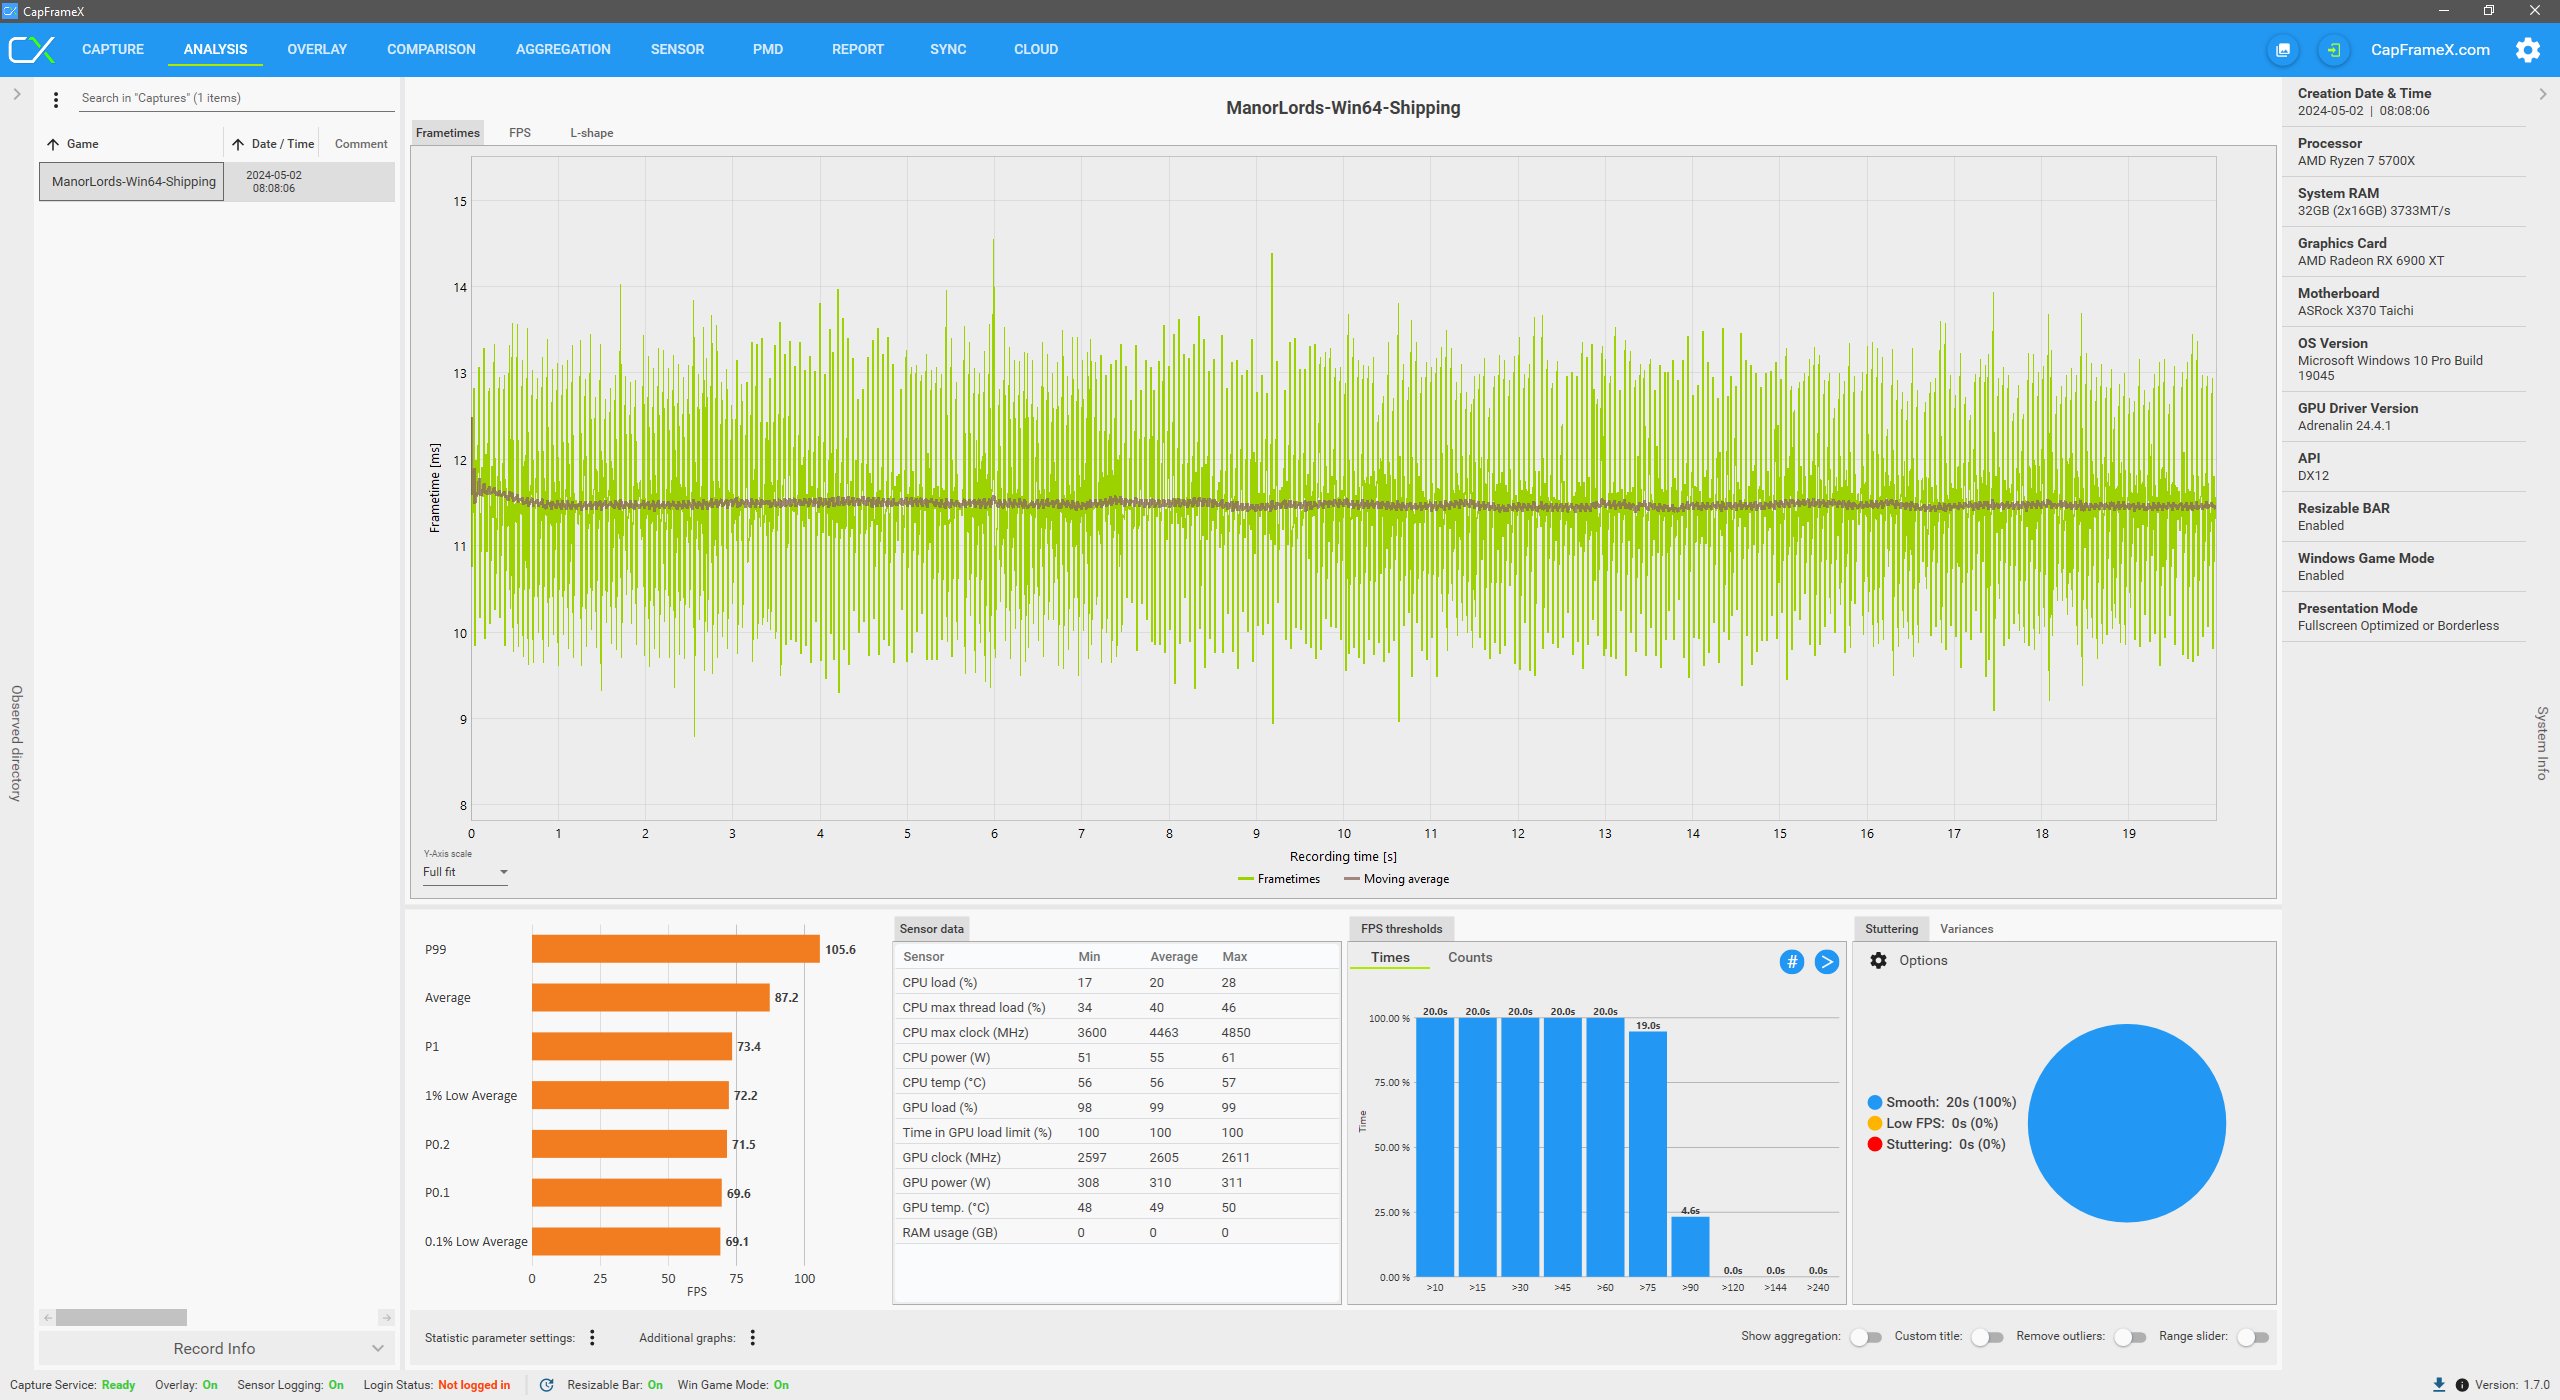The image size is (2560, 1400).
Task: Open the L-shape graph tab
Action: click(591, 133)
